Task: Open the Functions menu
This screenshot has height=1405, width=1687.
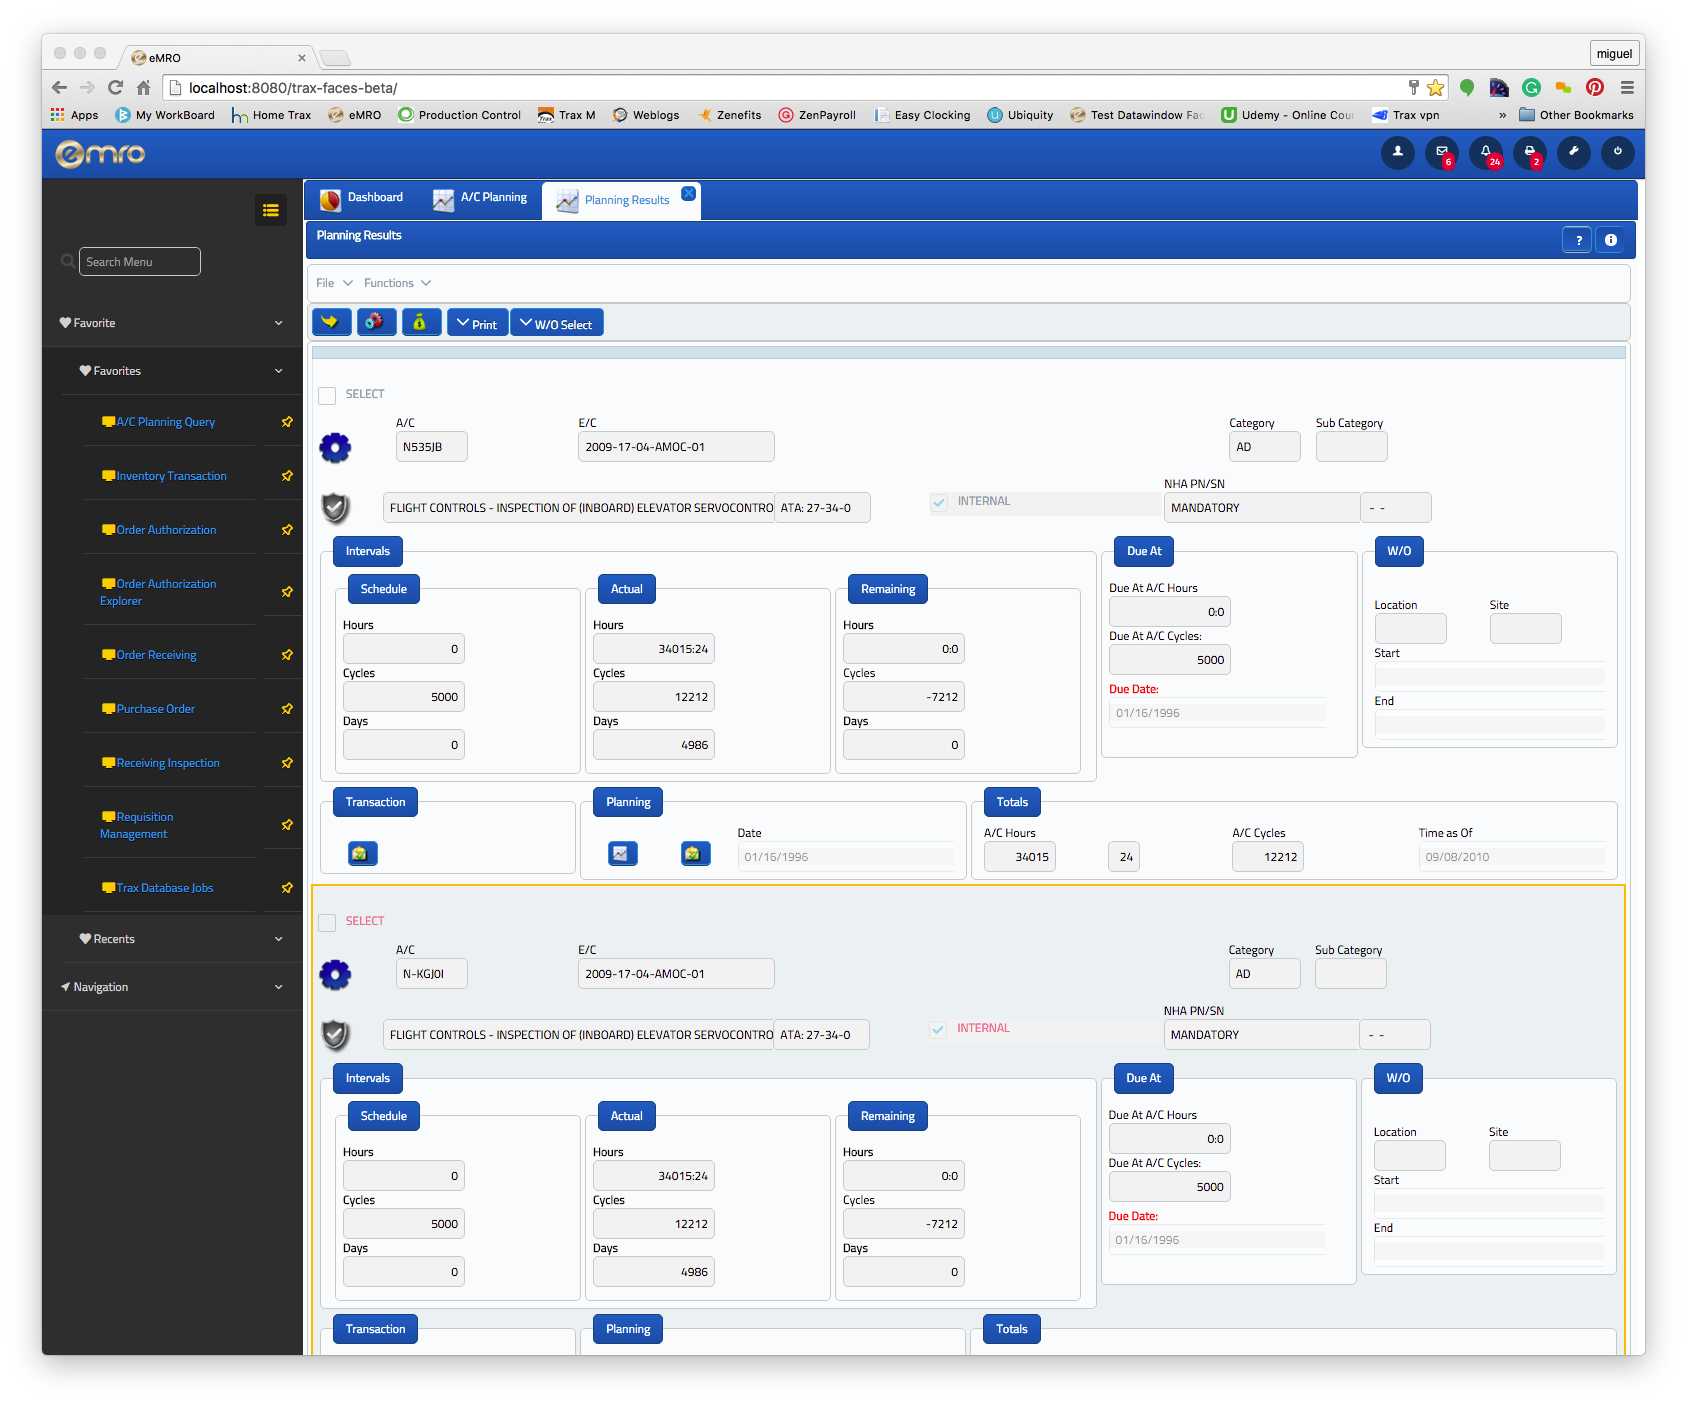Action: coord(397,283)
